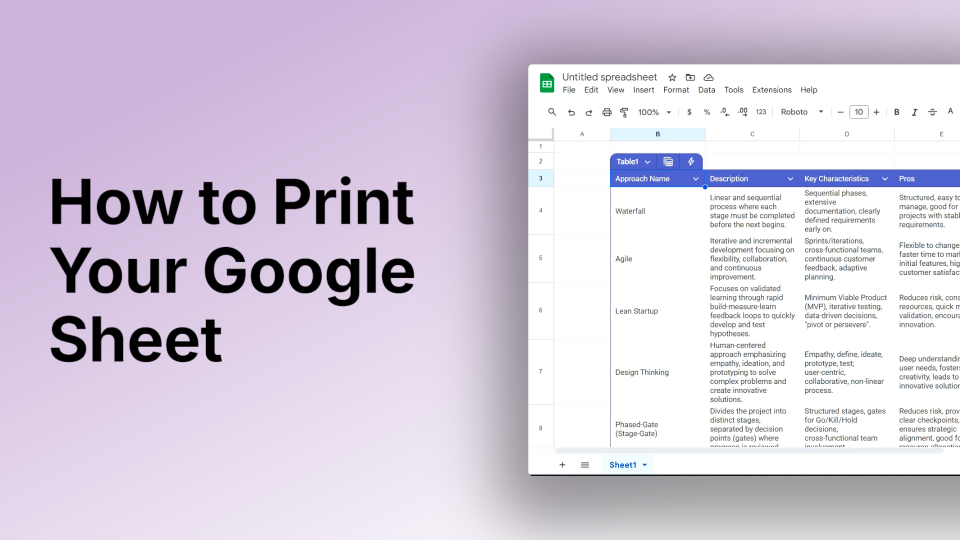Click the select-all corner box

coord(541,134)
